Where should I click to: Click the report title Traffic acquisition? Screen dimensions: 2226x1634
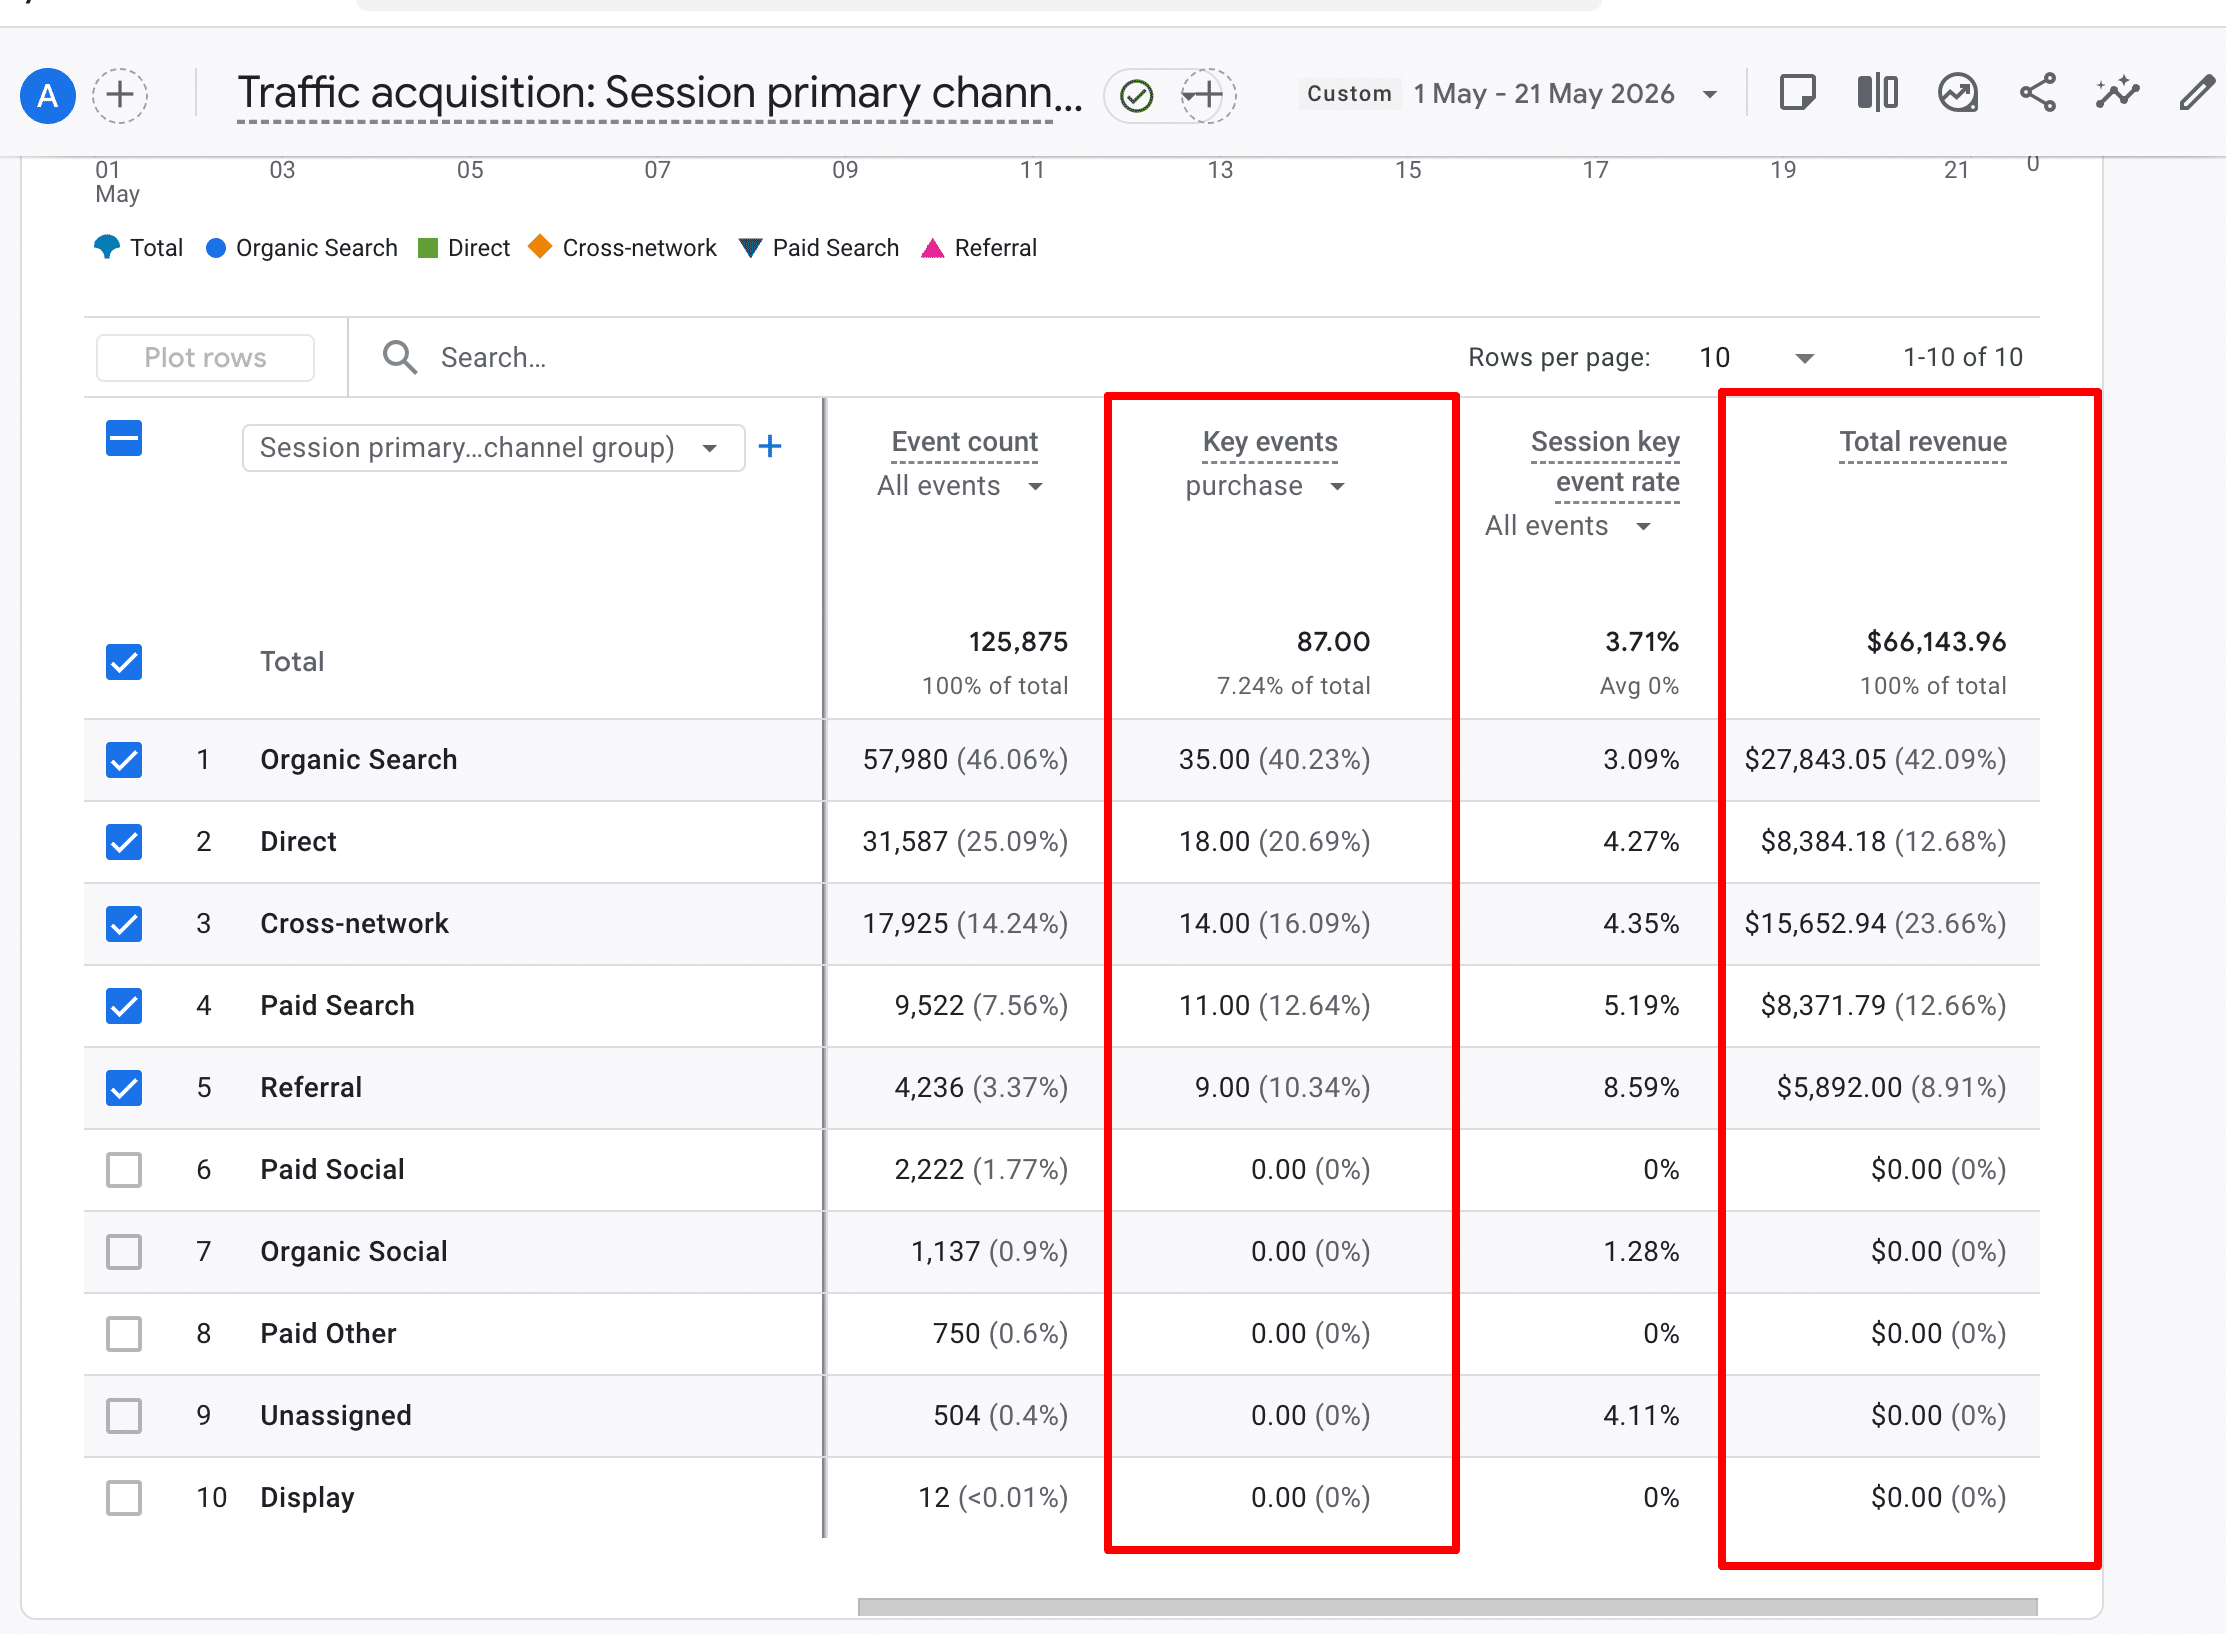coord(659,94)
